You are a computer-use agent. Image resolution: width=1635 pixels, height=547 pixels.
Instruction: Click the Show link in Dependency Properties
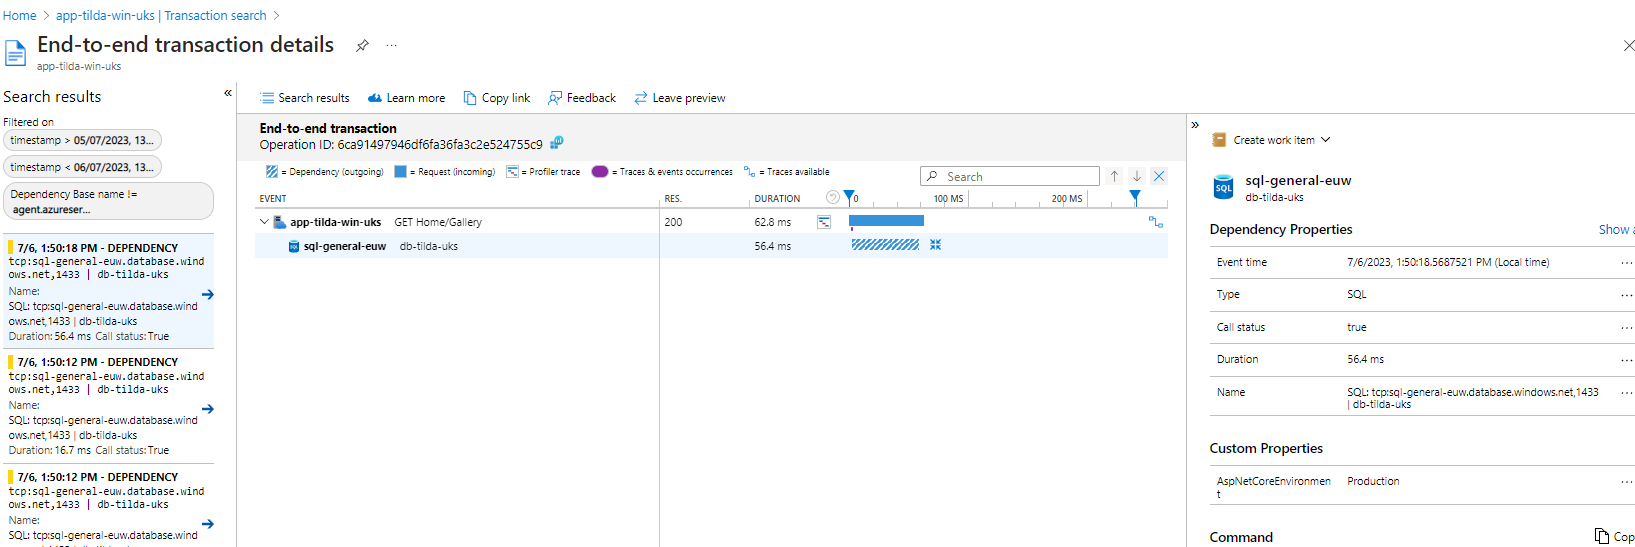(x=1616, y=229)
